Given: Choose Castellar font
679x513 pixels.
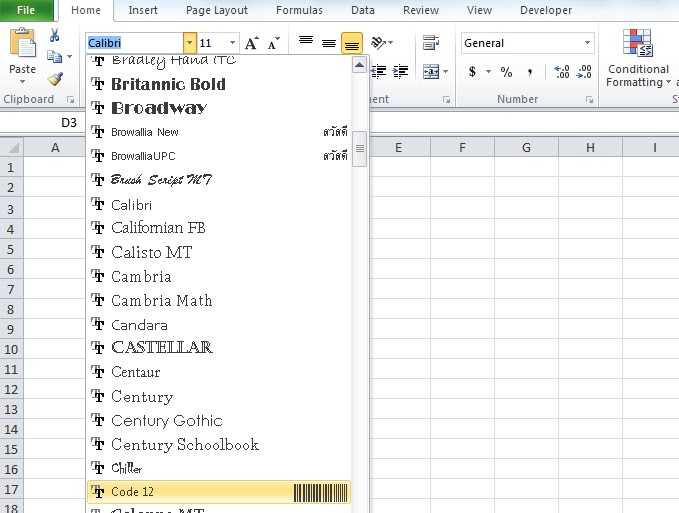Looking at the screenshot, I should (x=219, y=347).
